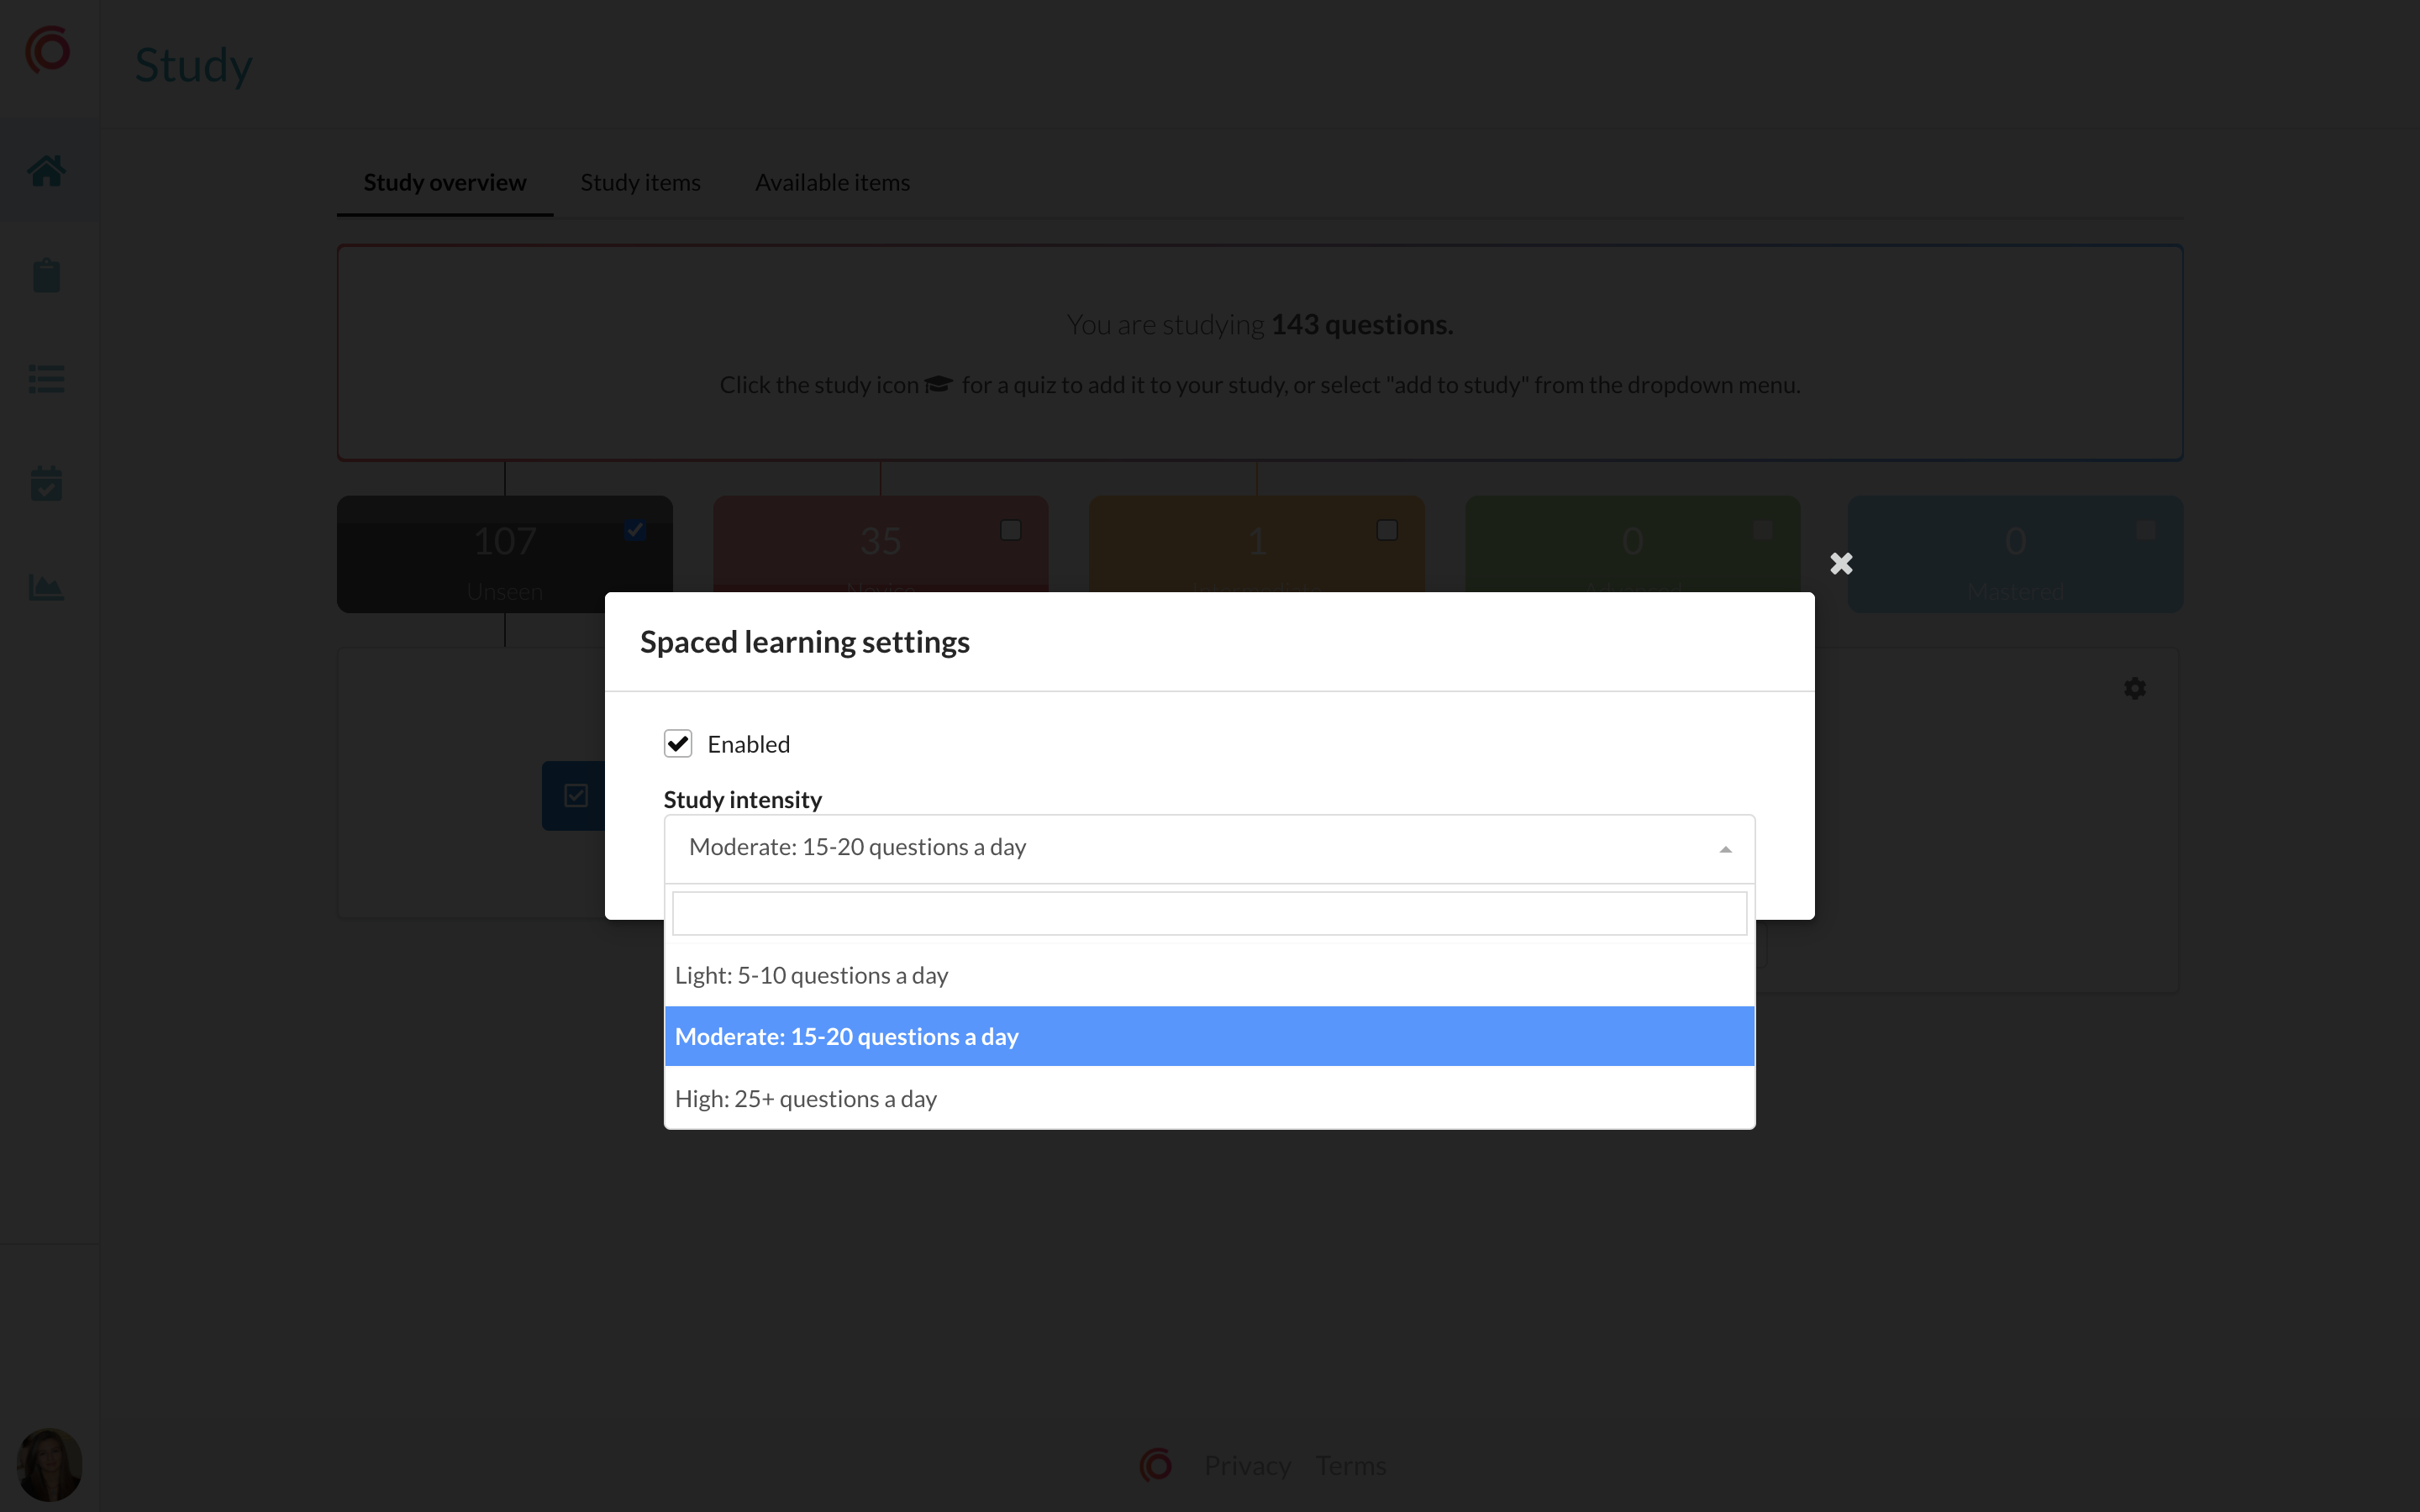The image size is (2420, 1512).
Task: Click the blue Mastered card
Action: (x=2015, y=554)
